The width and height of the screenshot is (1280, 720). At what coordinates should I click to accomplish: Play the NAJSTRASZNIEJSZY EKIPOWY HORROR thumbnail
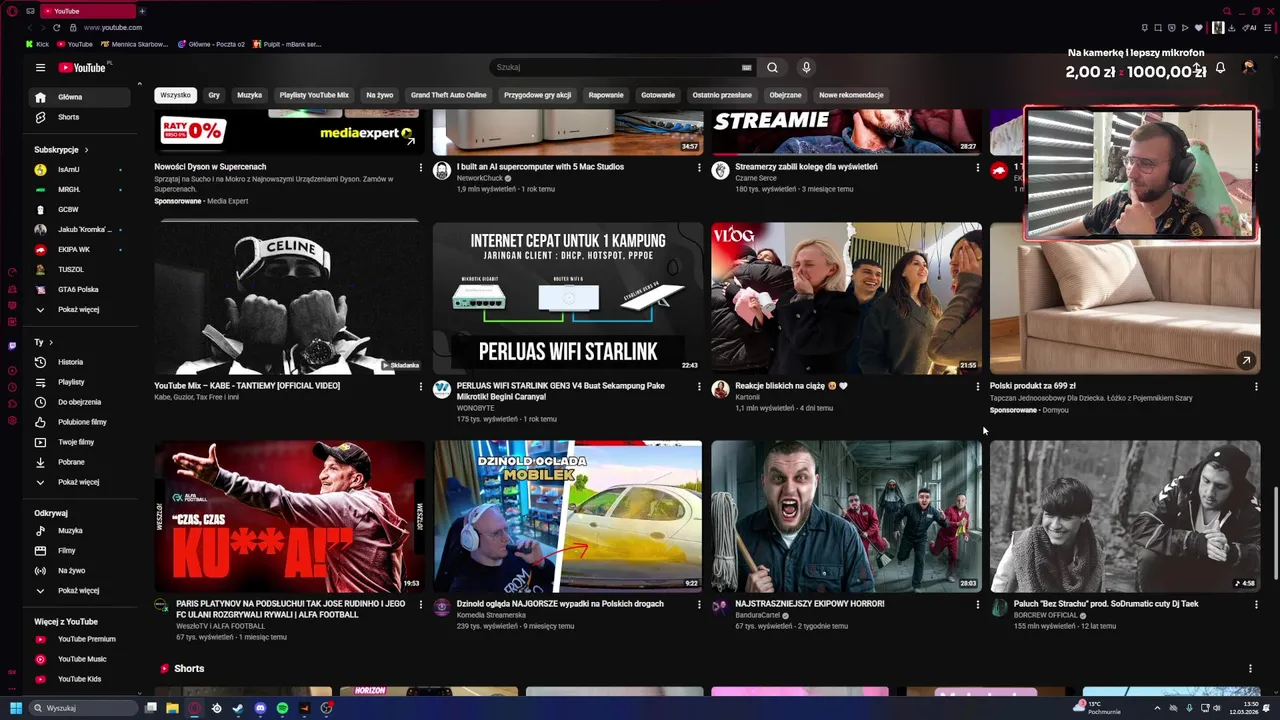point(846,516)
